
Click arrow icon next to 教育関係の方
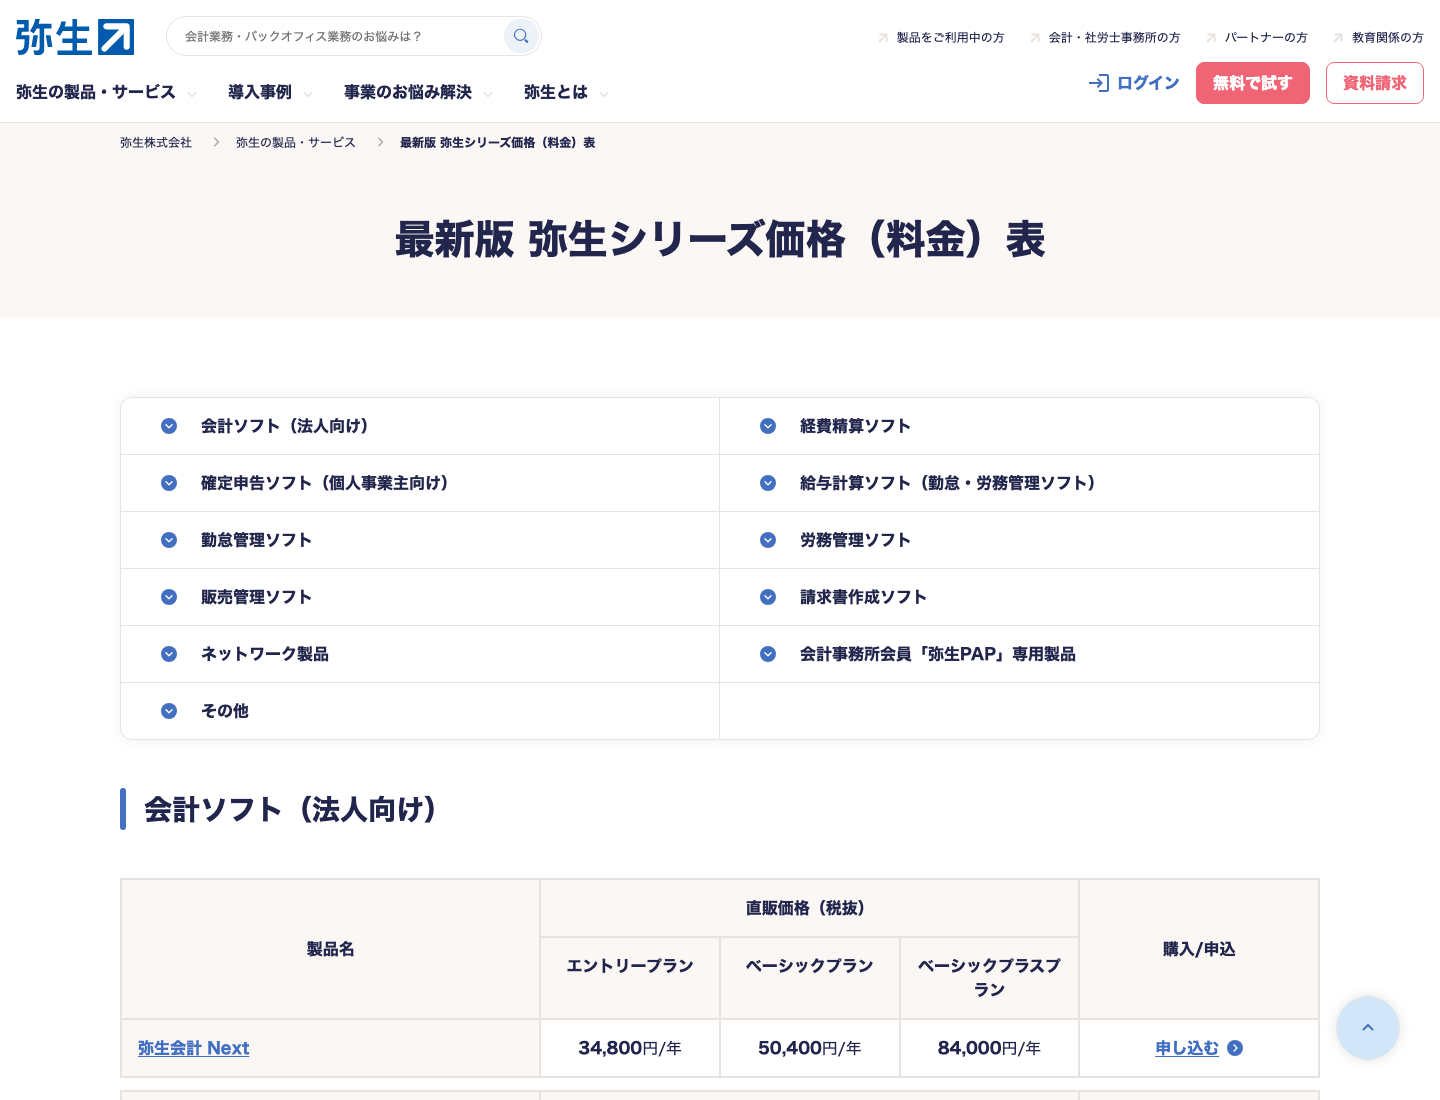pos(1338,38)
